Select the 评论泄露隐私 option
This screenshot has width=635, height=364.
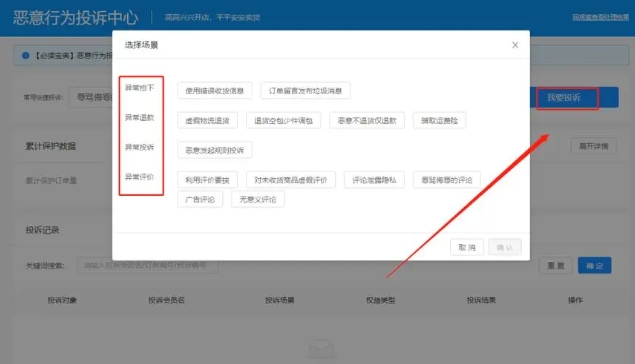point(374,180)
